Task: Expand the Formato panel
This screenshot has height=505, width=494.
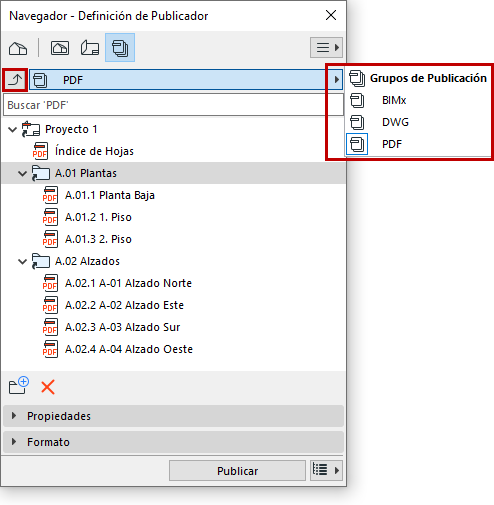Action: 173,442
